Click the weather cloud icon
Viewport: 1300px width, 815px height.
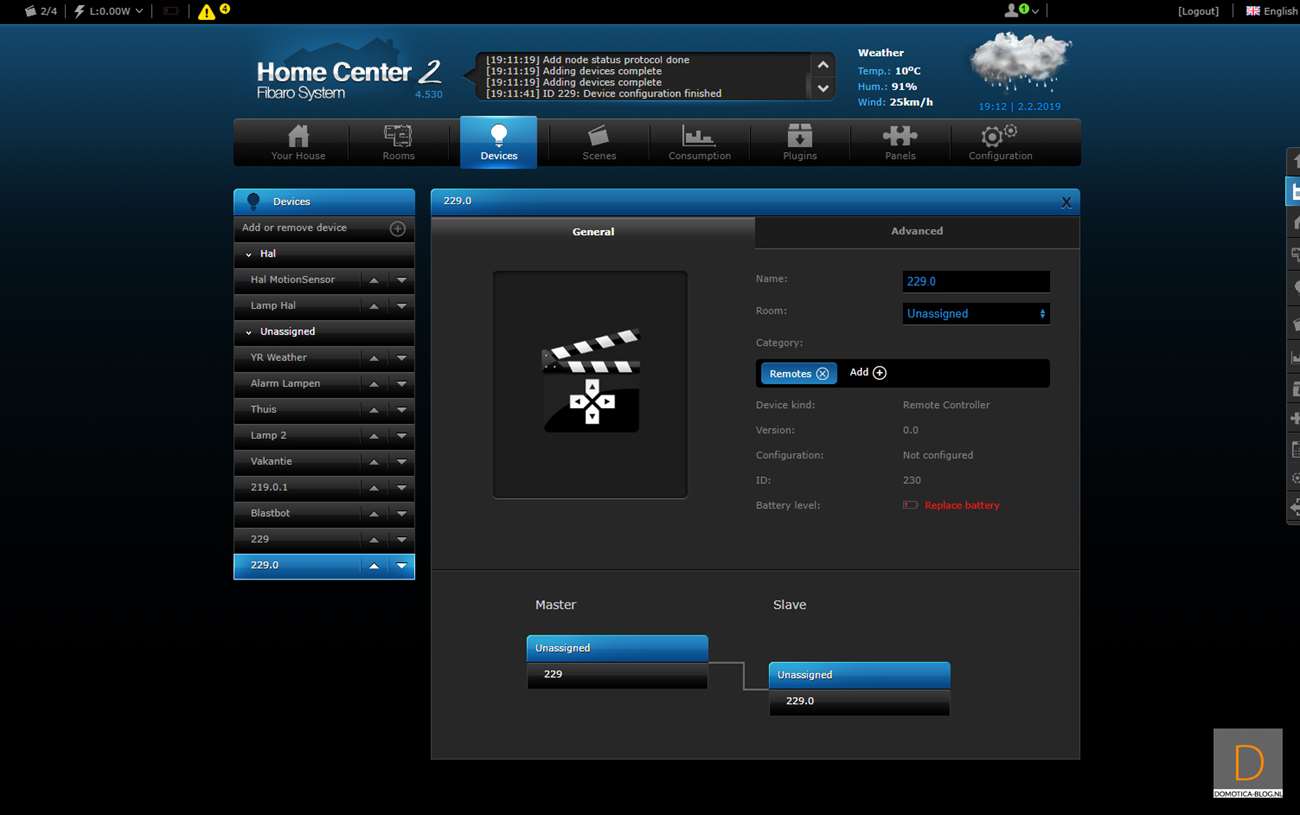1019,63
